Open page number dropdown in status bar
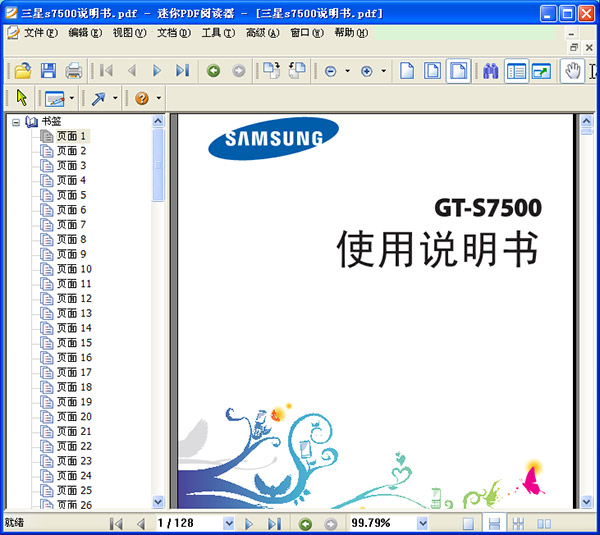The image size is (600, 535). (228, 523)
